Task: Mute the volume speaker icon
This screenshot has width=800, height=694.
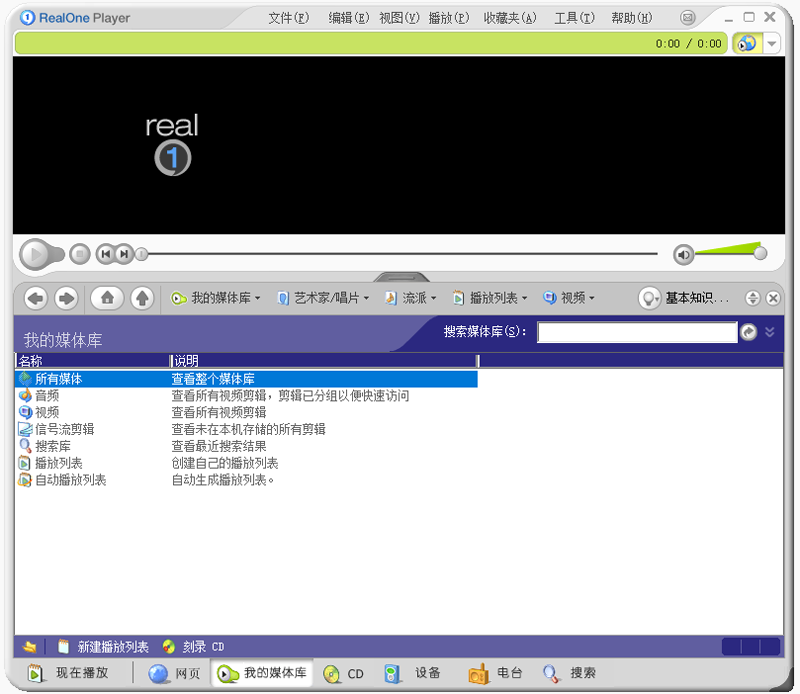Action: pos(684,254)
